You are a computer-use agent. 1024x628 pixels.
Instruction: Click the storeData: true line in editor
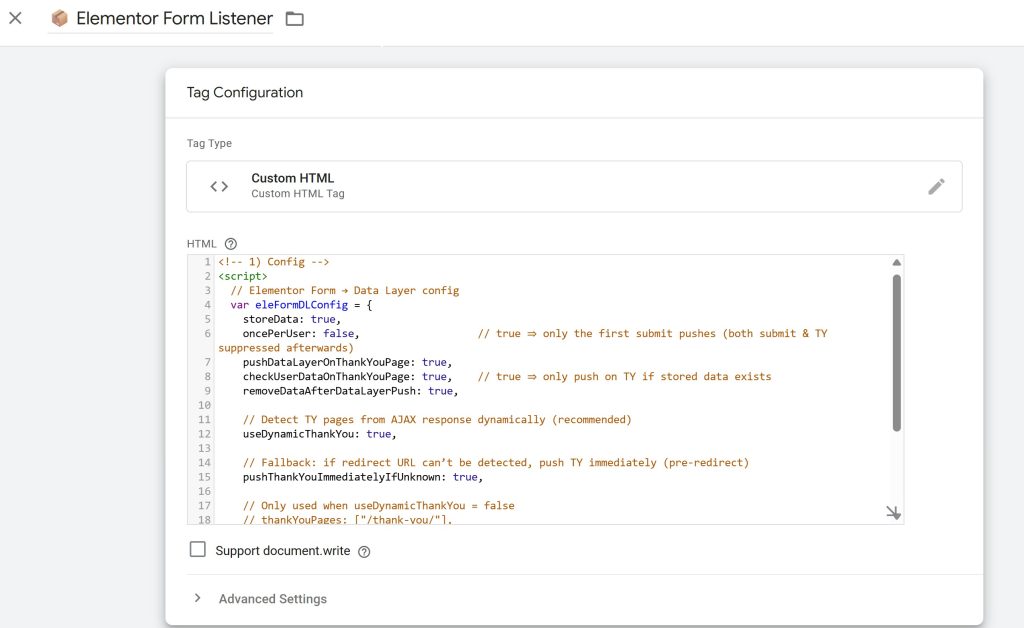pyautogui.click(x=292, y=319)
